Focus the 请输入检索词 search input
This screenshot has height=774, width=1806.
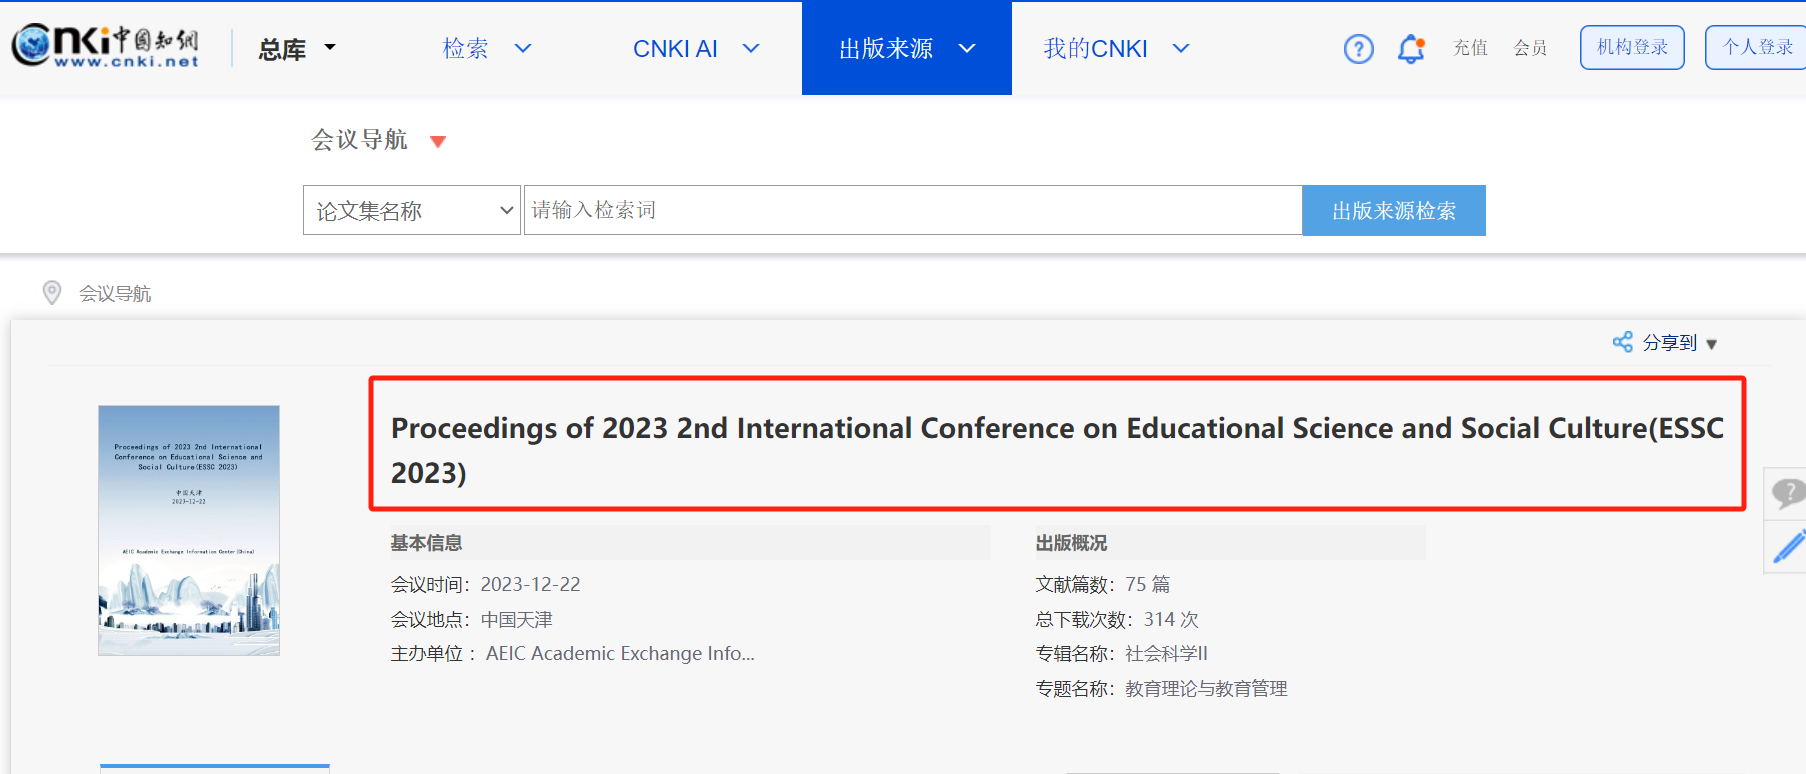(x=913, y=210)
